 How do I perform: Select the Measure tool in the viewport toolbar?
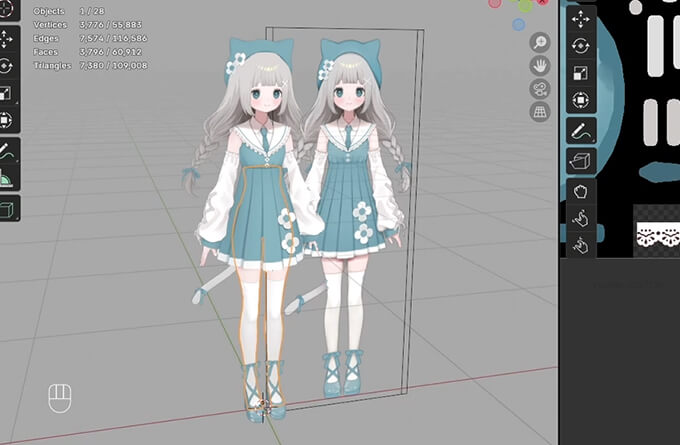(5, 180)
